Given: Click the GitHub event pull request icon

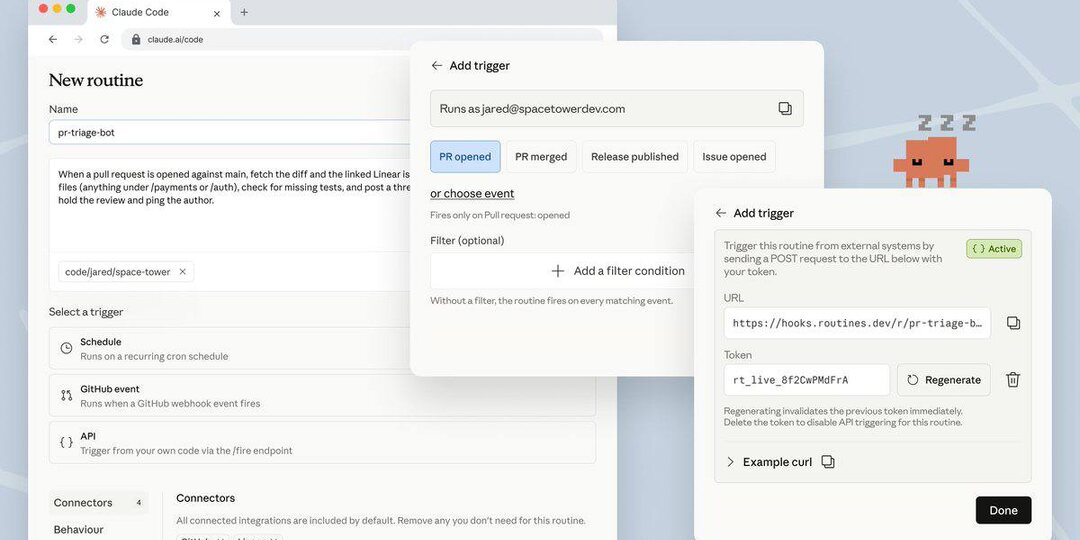Looking at the screenshot, I should (x=66, y=395).
